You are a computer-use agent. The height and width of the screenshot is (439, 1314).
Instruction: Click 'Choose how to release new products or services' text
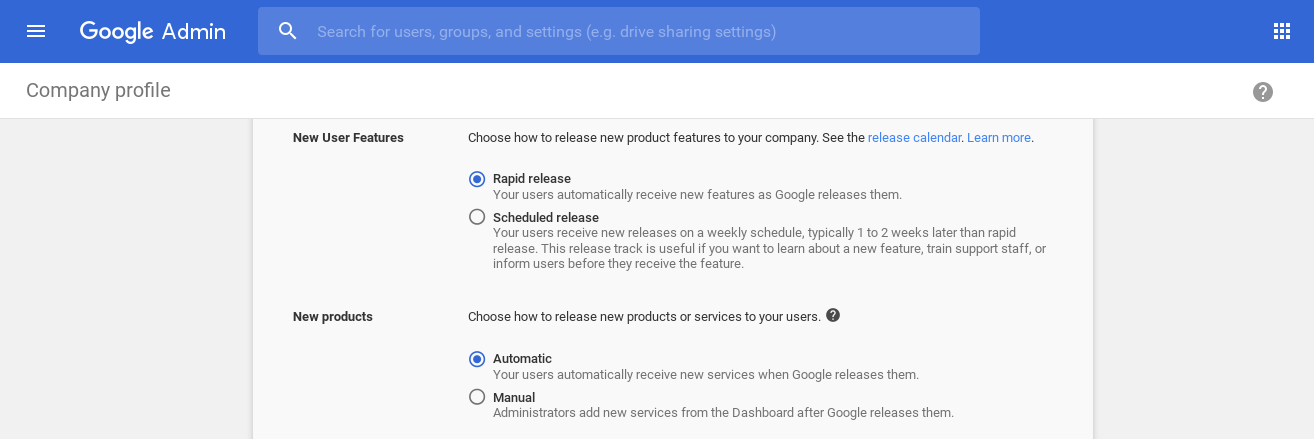coord(644,316)
